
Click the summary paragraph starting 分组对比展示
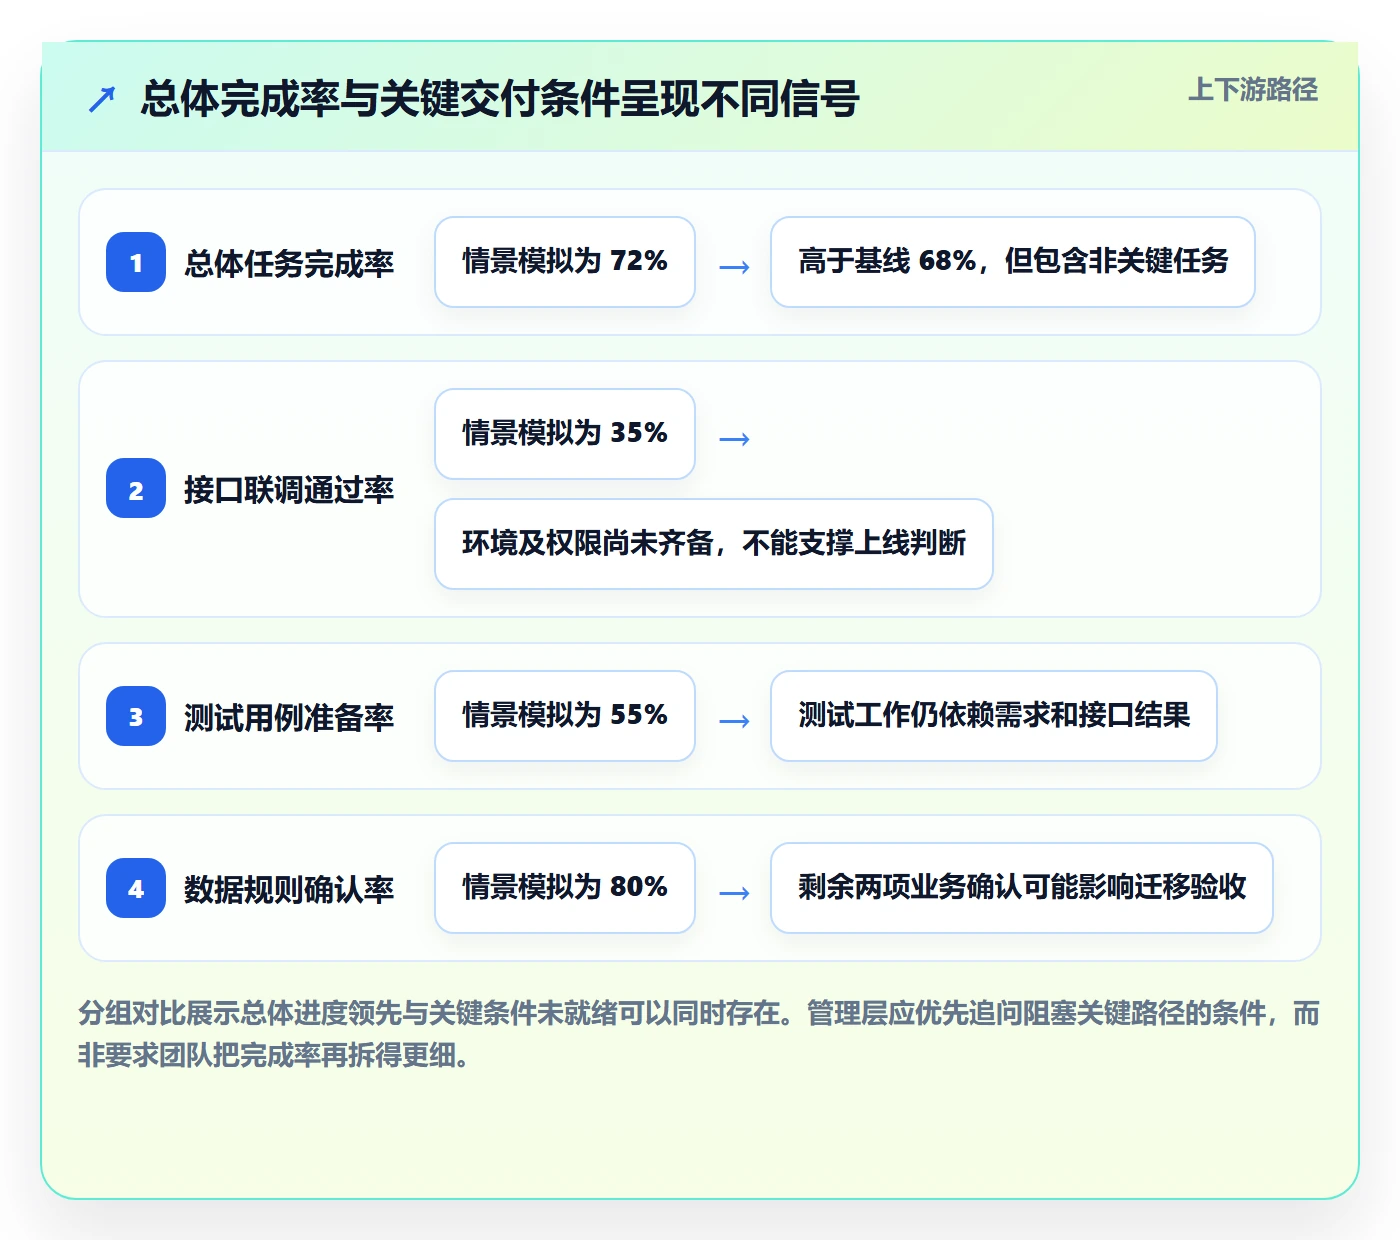point(699,1034)
